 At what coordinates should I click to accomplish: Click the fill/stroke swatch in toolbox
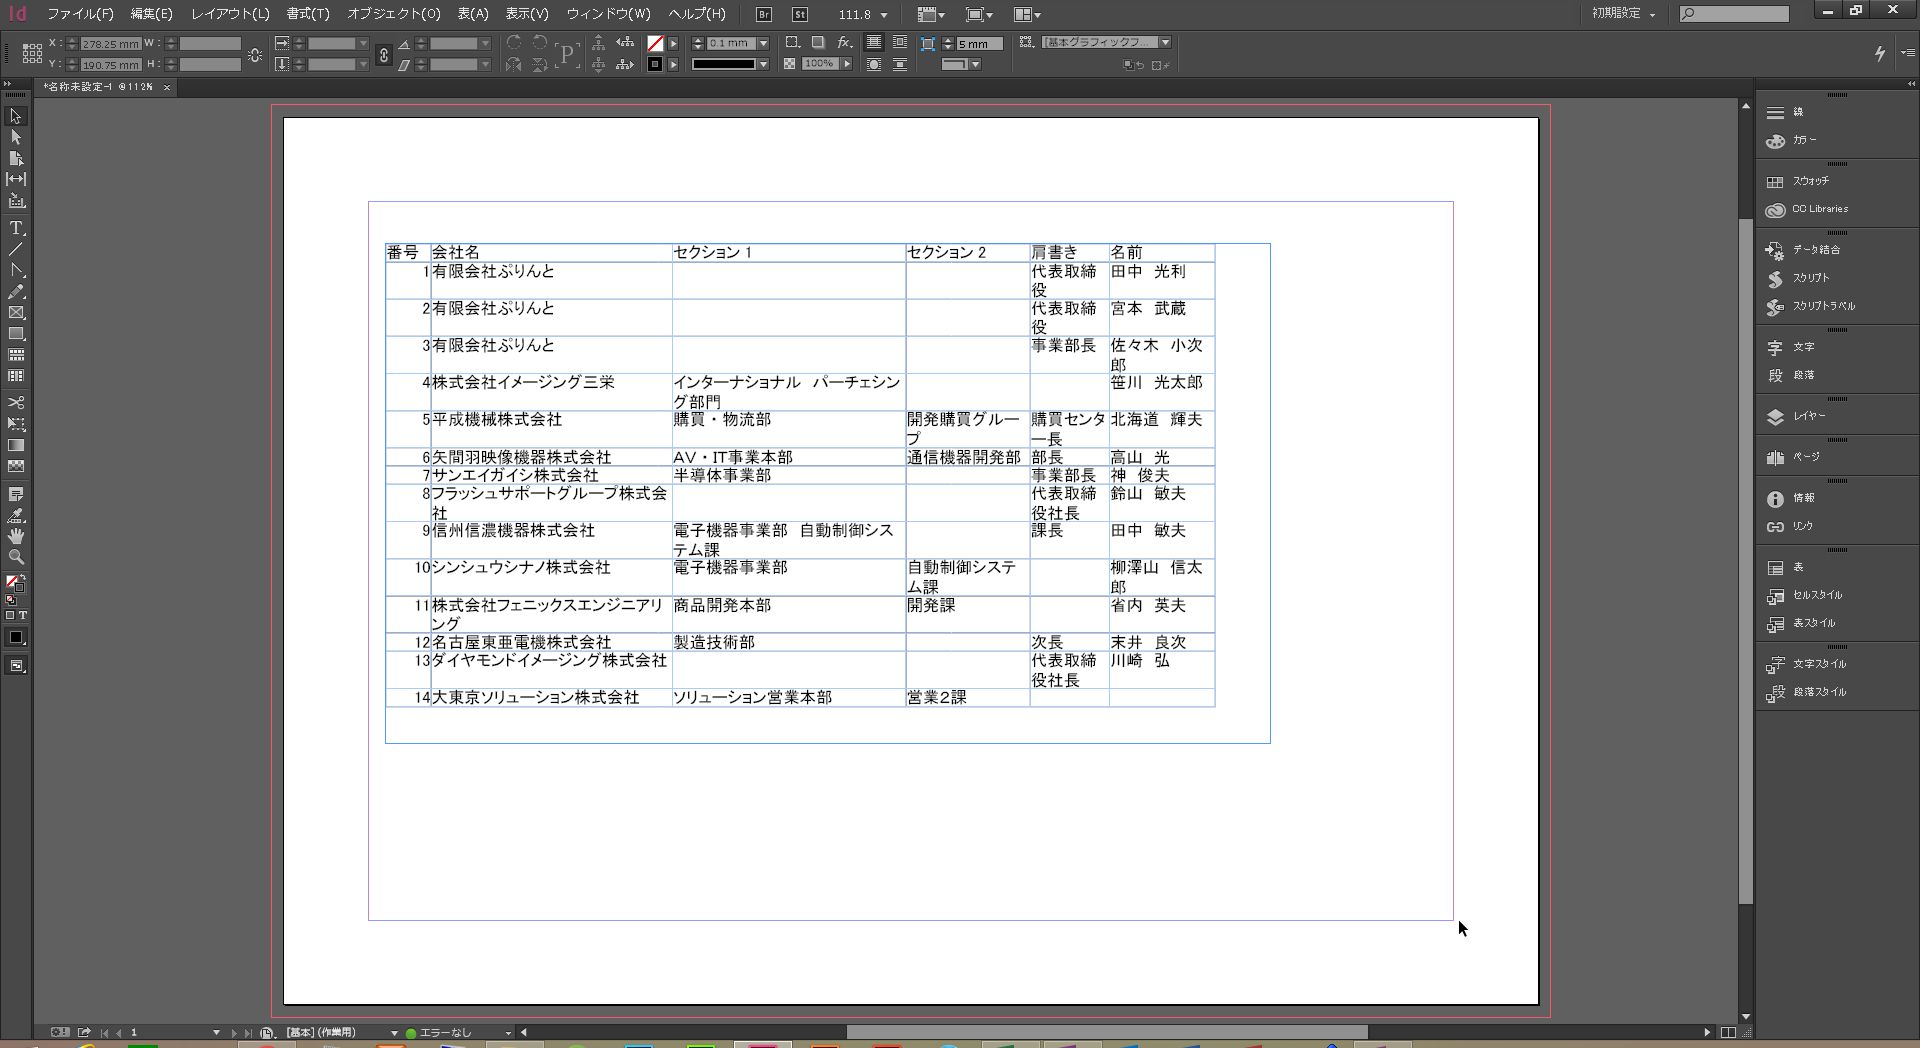pyautogui.click(x=14, y=583)
